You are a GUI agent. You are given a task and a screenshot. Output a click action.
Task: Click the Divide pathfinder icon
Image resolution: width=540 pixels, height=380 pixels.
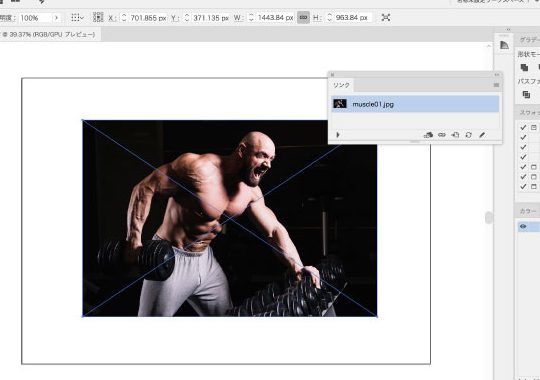(526, 94)
